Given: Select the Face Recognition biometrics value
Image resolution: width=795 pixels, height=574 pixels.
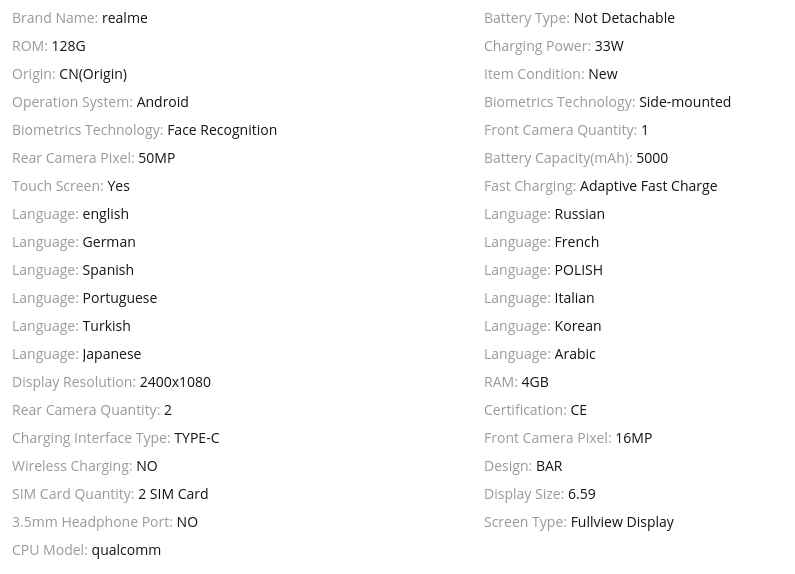Looking at the screenshot, I should (222, 130).
